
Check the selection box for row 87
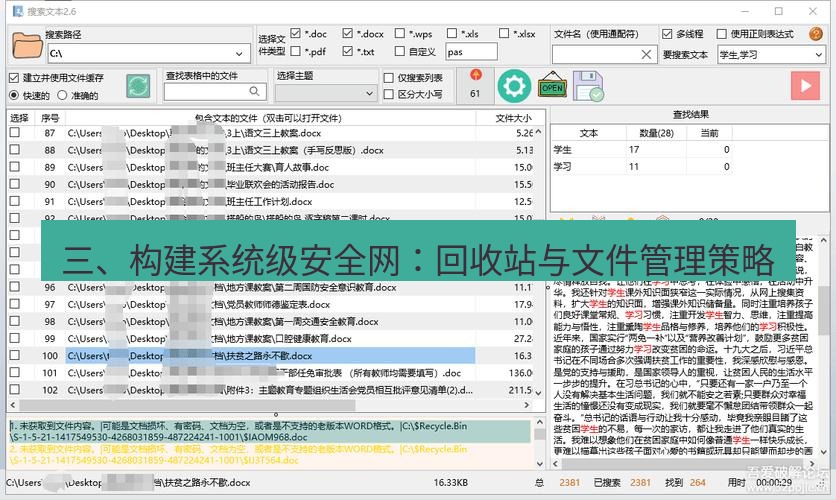pos(14,133)
